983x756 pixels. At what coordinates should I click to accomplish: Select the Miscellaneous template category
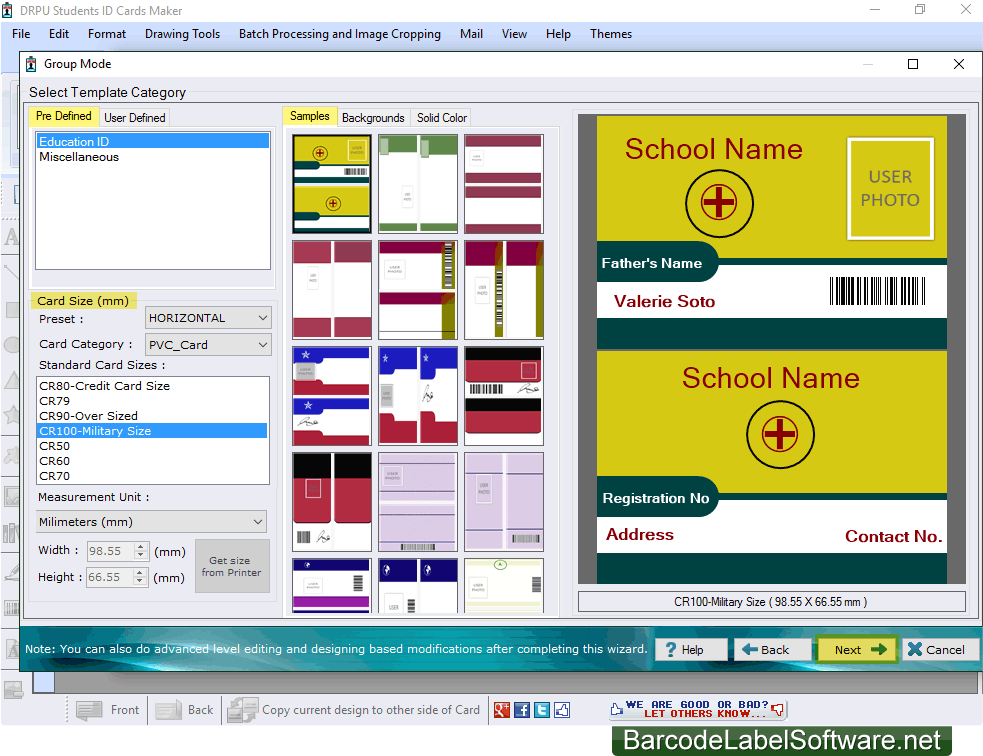79,157
